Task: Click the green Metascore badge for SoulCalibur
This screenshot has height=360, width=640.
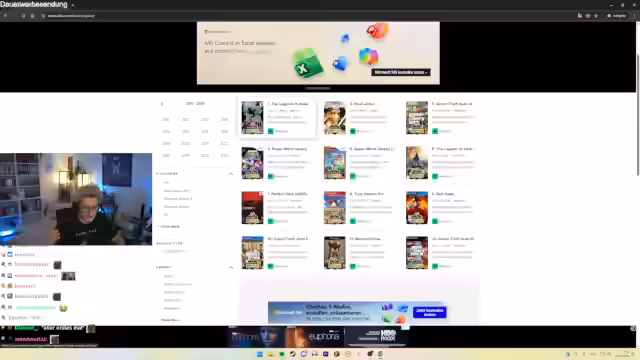Action: (353, 131)
